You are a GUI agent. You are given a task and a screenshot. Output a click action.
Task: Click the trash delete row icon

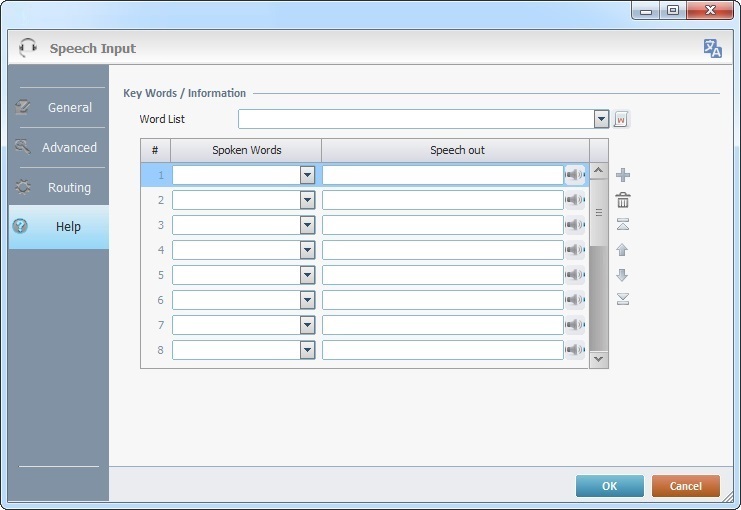coord(623,200)
